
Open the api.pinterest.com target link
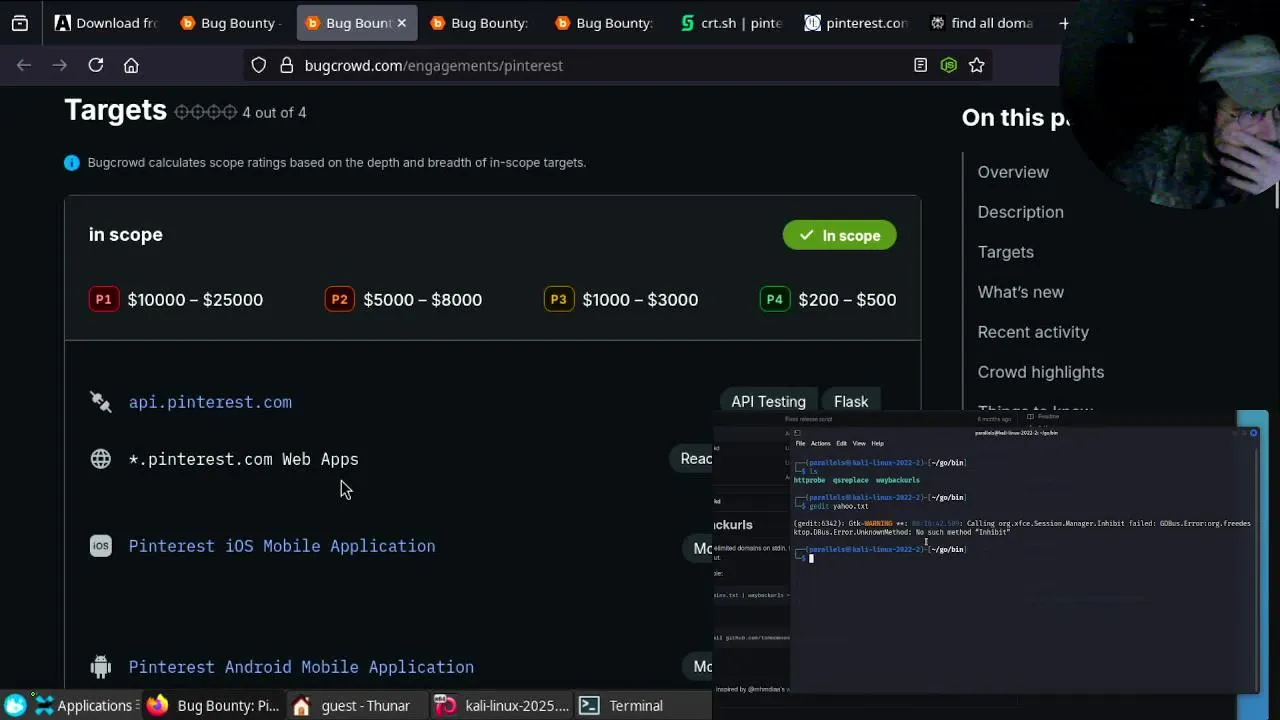(210, 402)
